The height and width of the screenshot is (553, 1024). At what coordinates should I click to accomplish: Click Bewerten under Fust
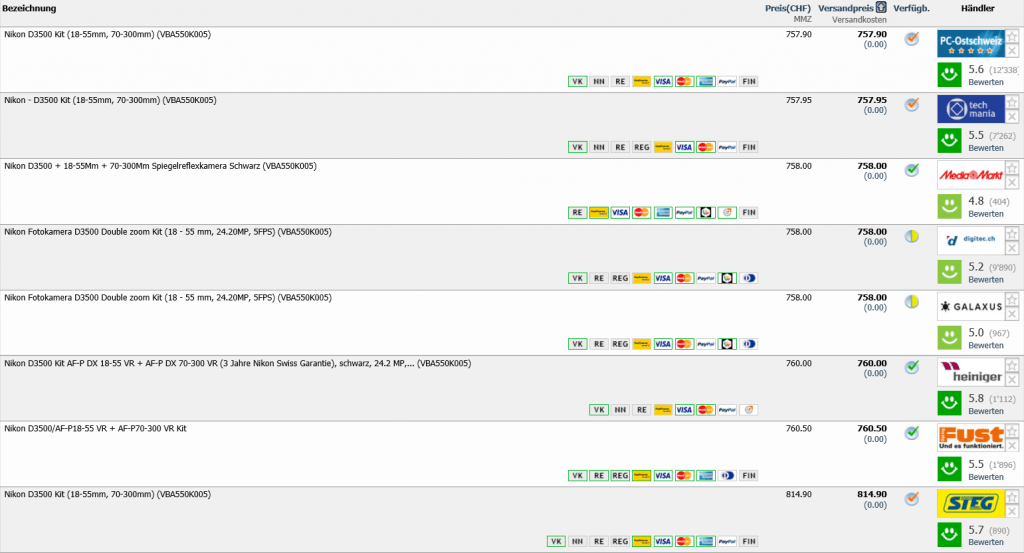click(x=985, y=477)
